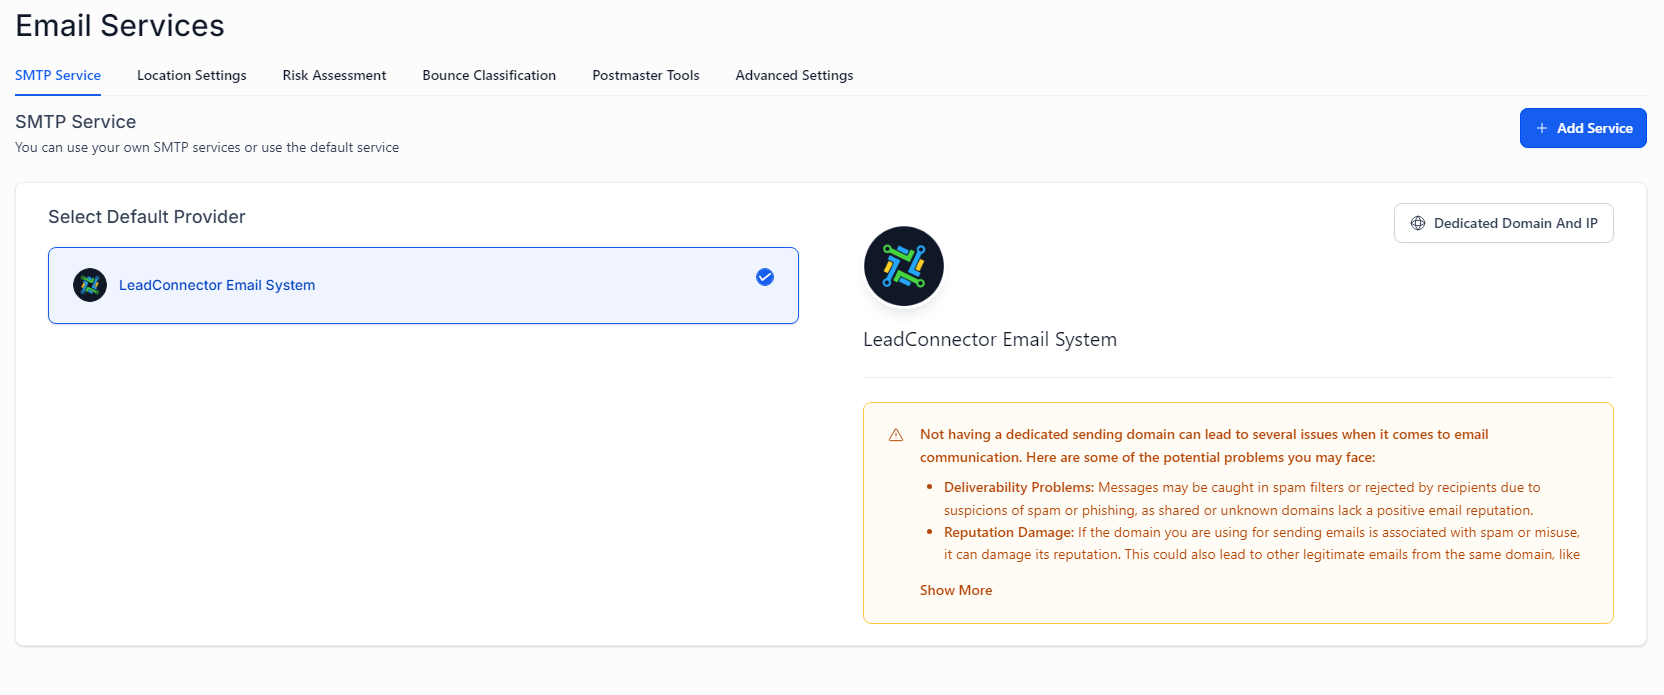The width and height of the screenshot is (1664, 695).
Task: Click the Dedicated Domain And IP text
Action: pyautogui.click(x=1515, y=223)
